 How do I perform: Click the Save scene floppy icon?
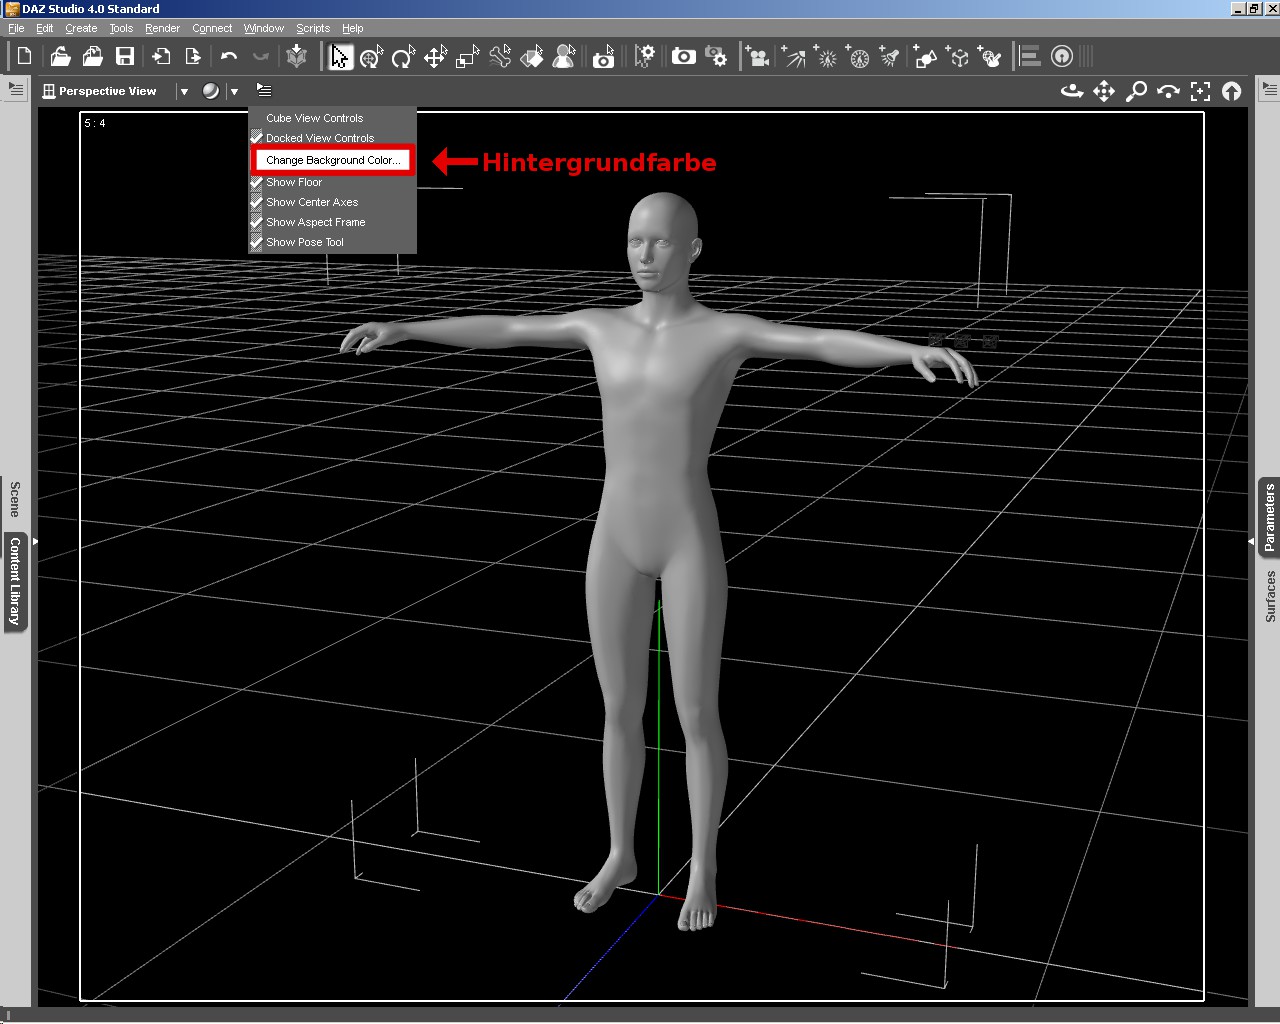click(125, 57)
